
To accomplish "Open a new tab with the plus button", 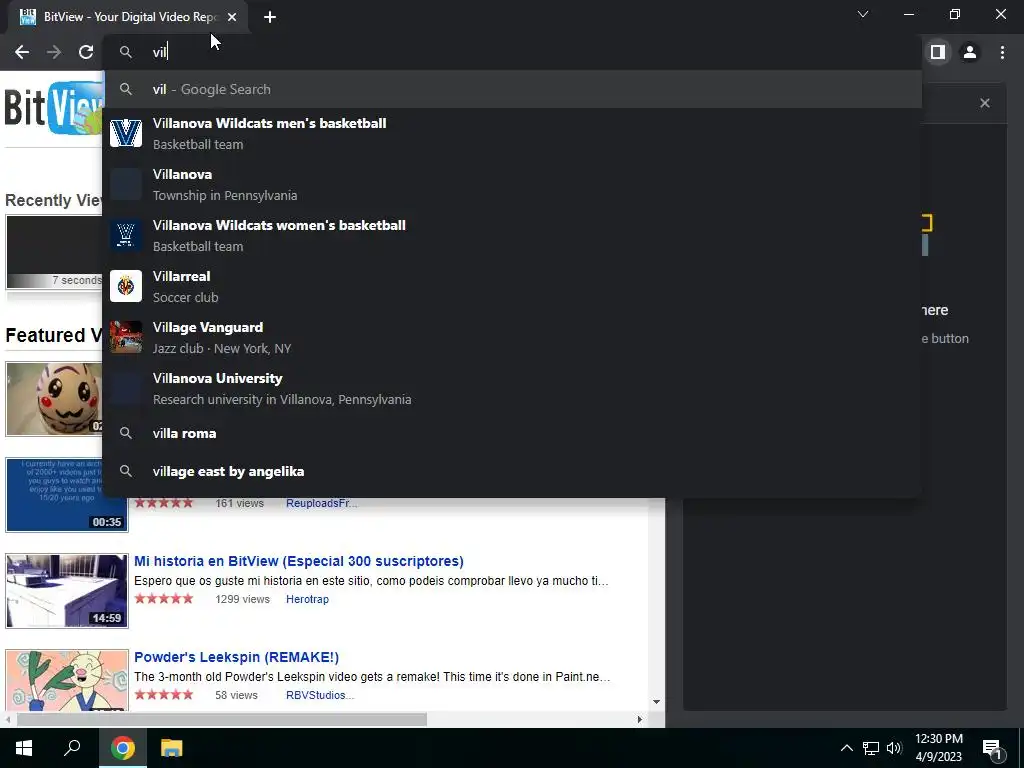I will coord(270,17).
